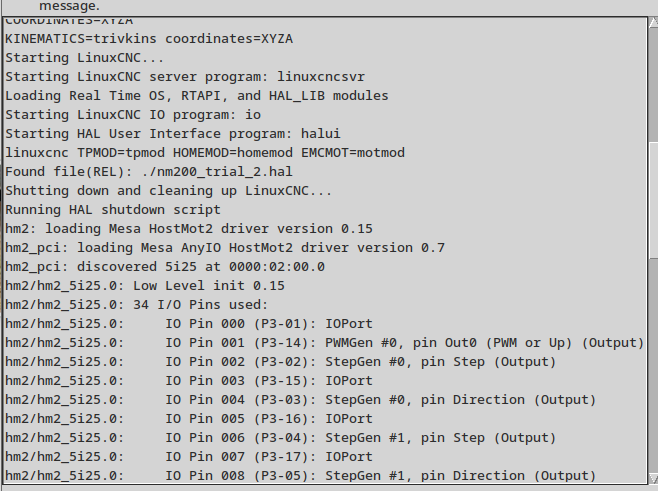The width and height of the screenshot is (658, 491).
Task: Place cursor on 'Starting LinuxCNC...' line
Action: click(x=84, y=57)
